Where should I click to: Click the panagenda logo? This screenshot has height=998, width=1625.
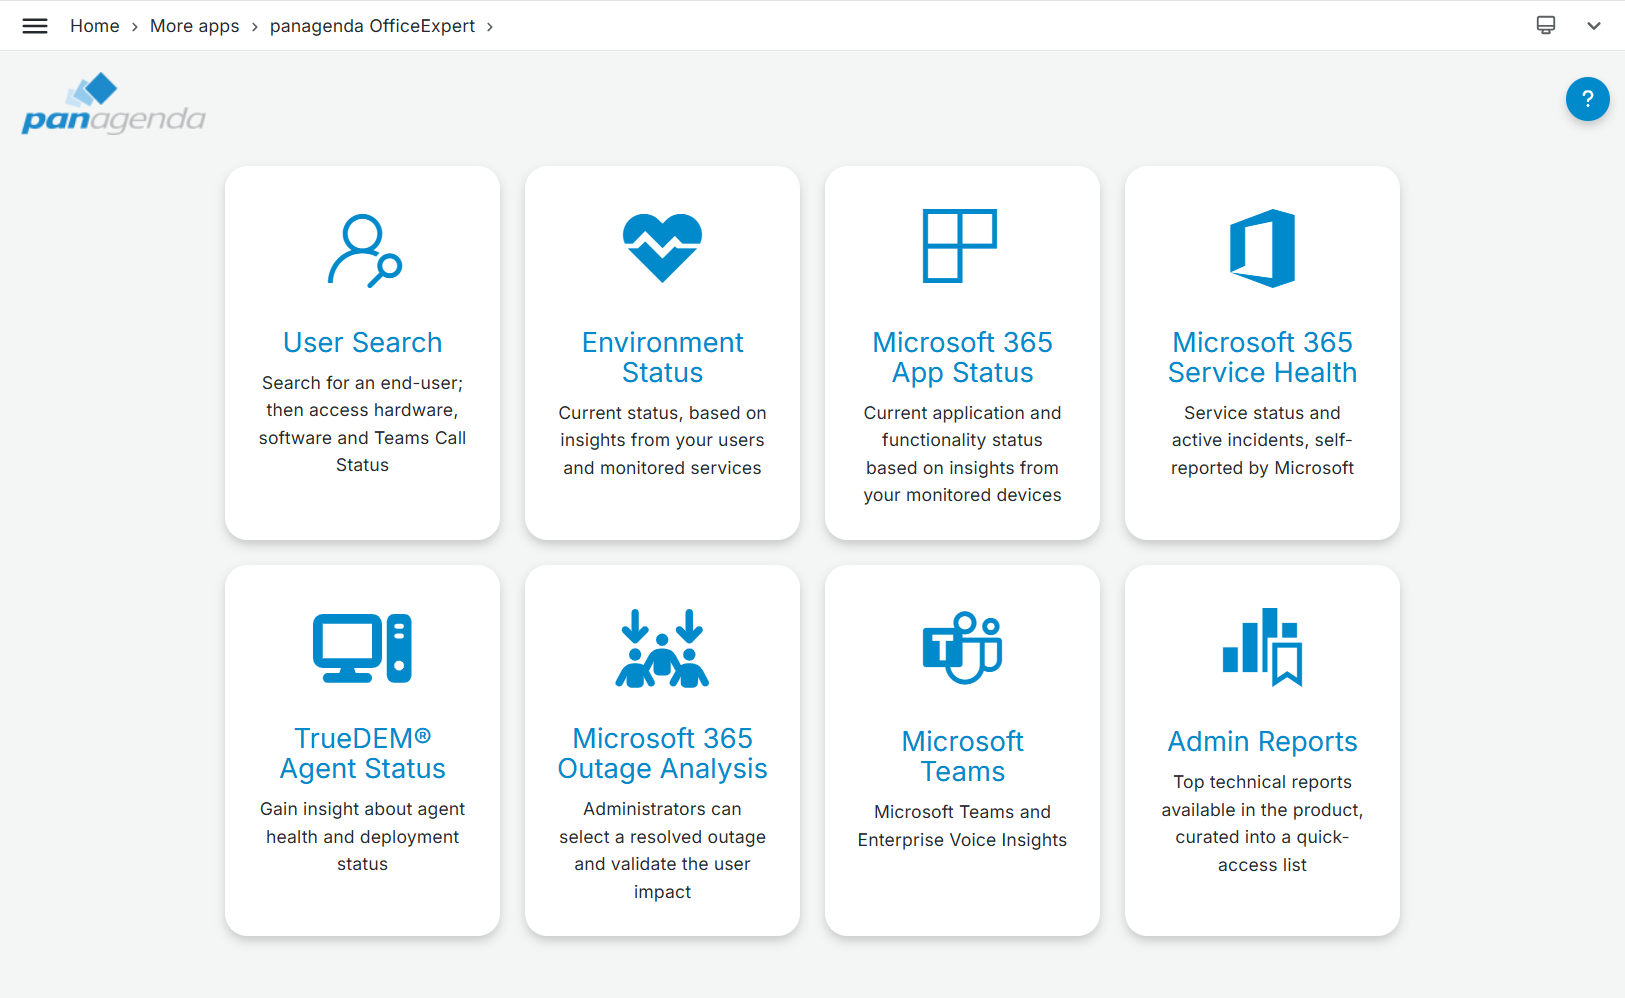point(113,104)
